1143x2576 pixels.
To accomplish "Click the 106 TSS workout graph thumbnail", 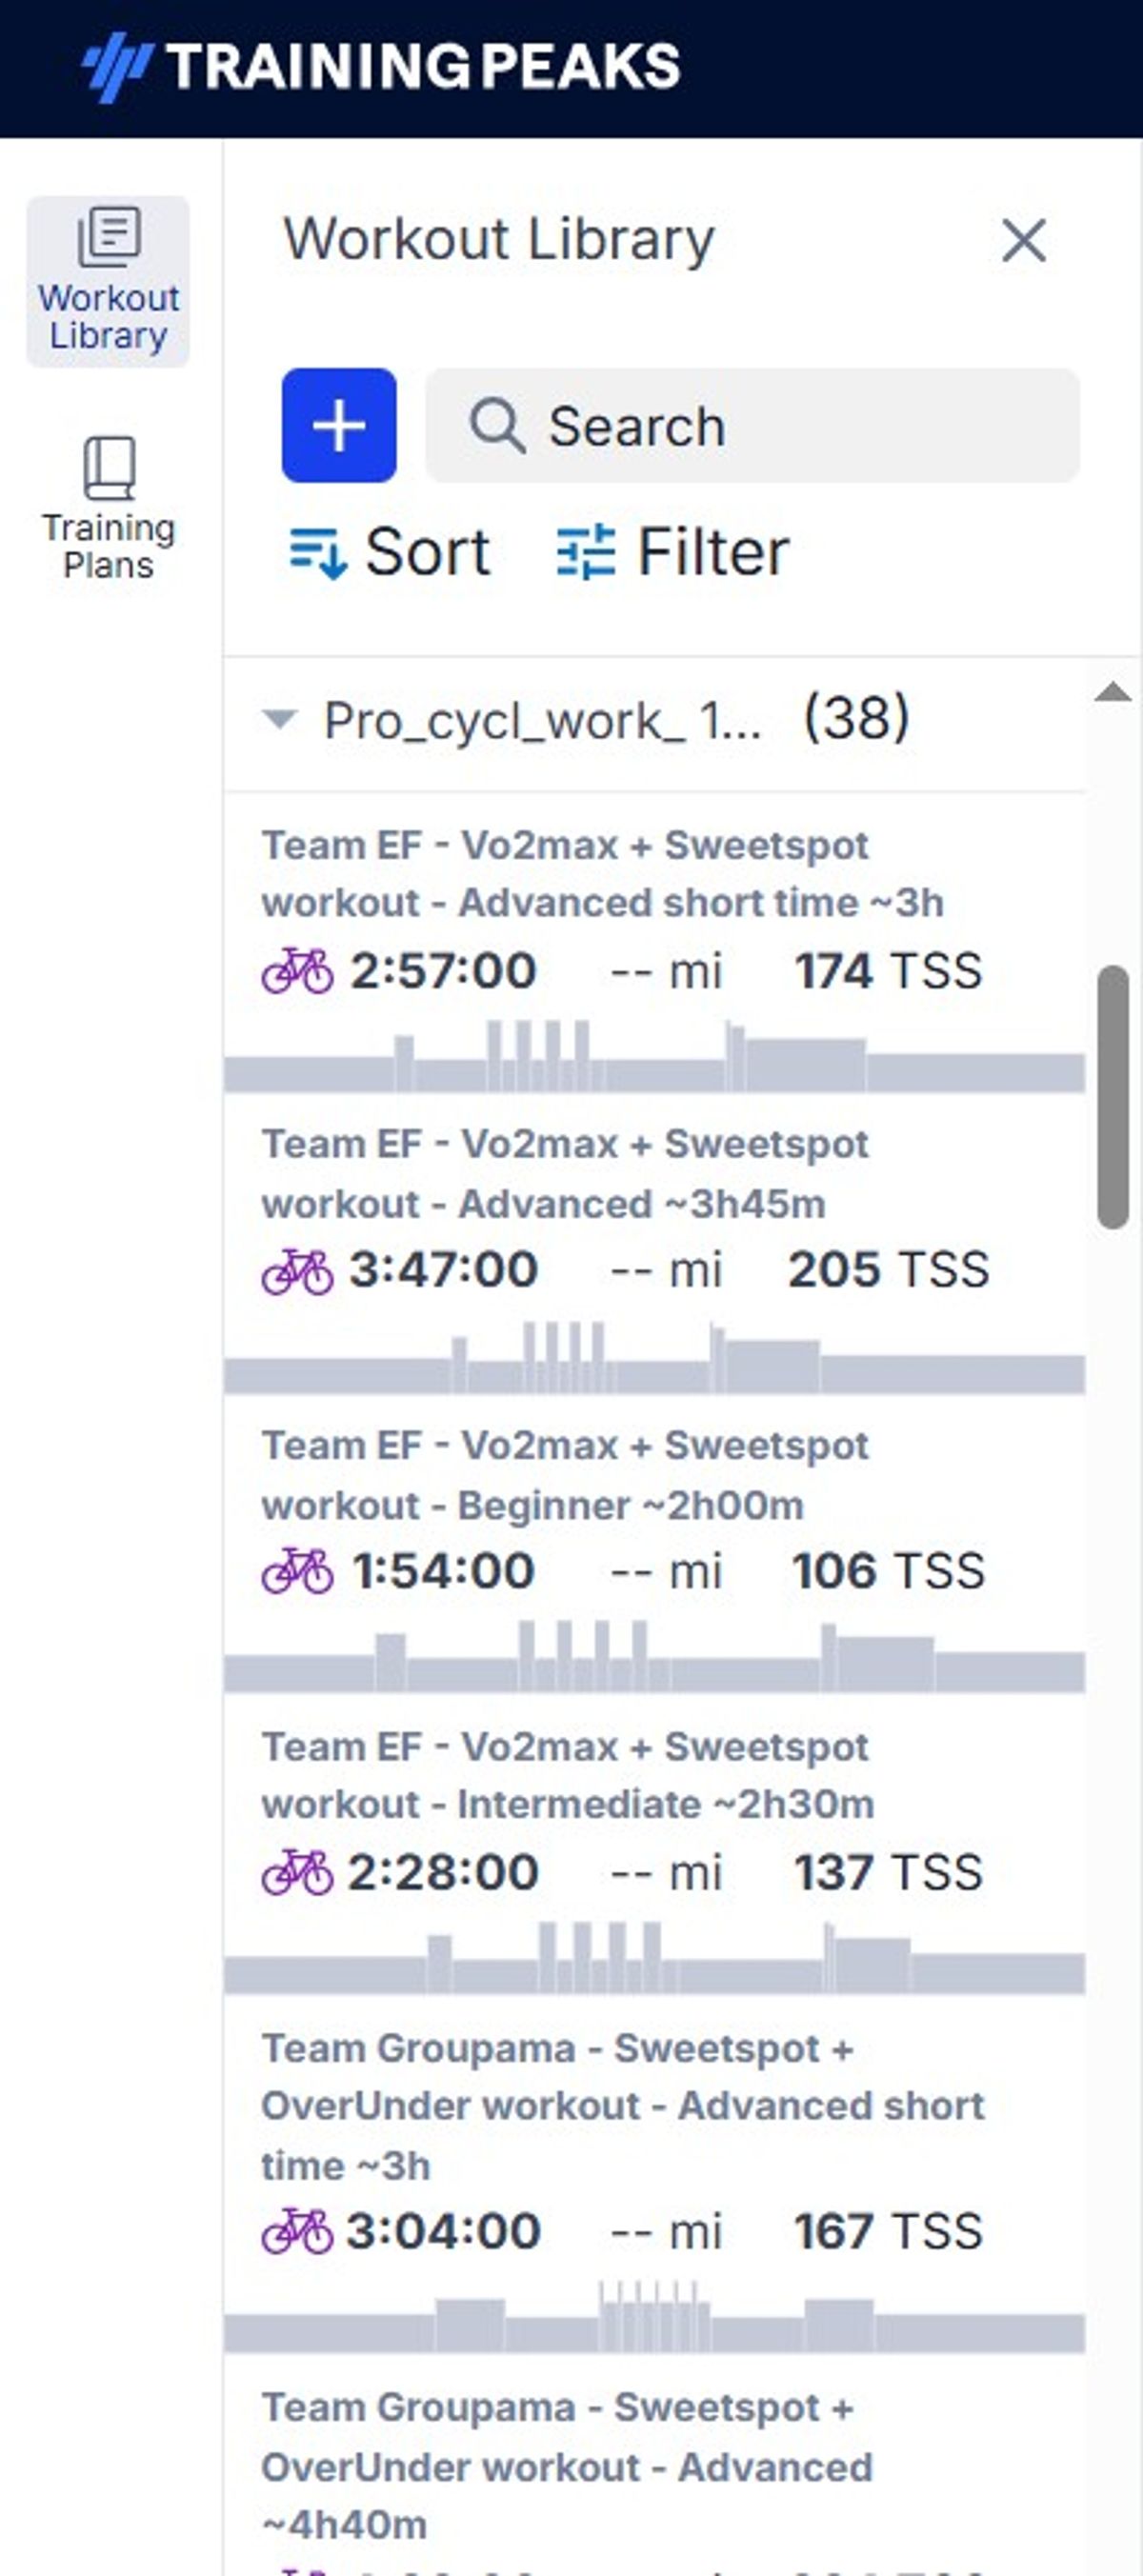I will coord(655,1657).
